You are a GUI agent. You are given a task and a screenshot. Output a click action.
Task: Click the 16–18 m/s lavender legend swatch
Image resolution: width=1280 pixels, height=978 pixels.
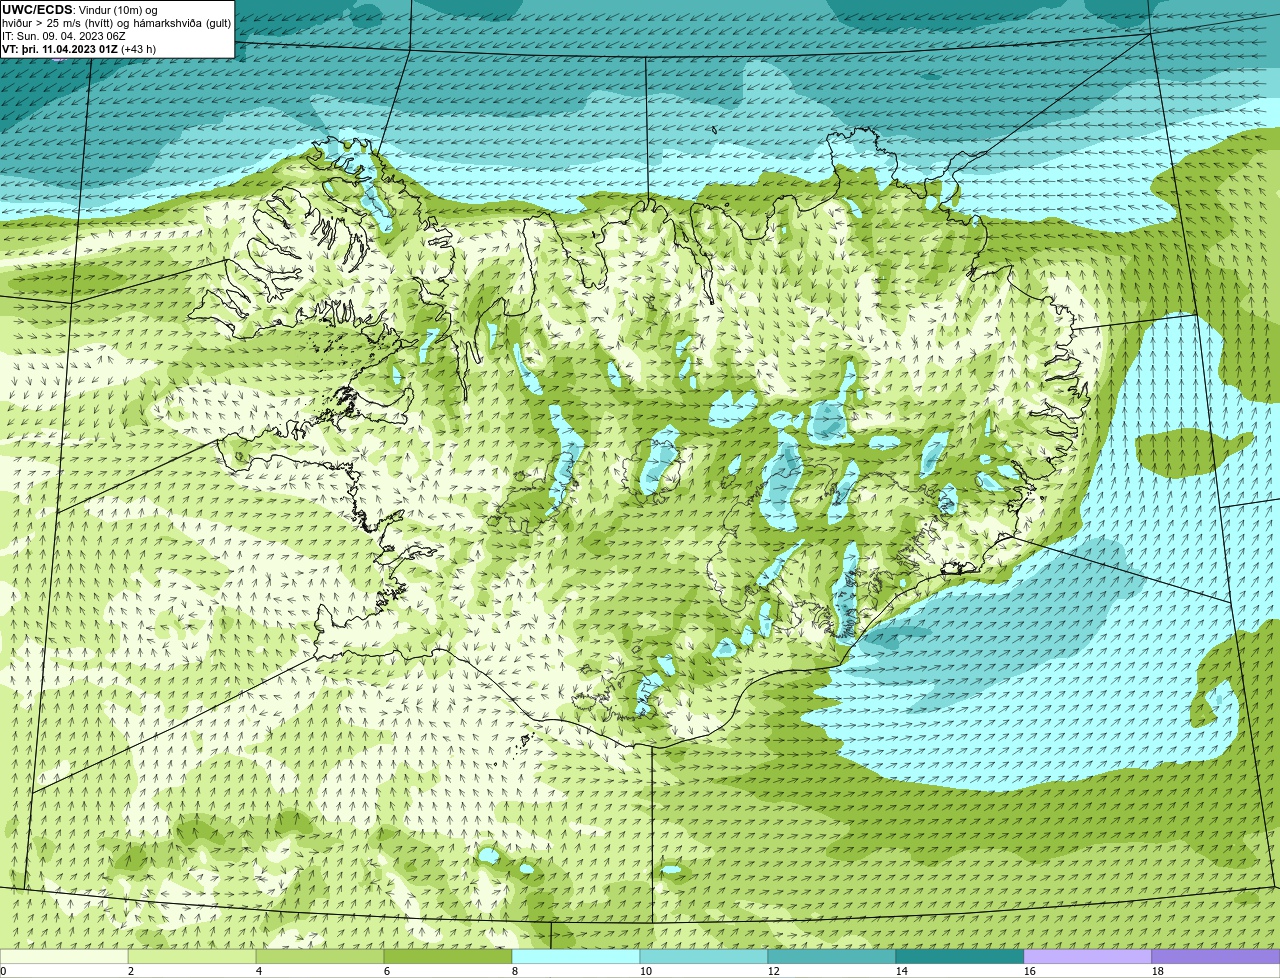tap(1088, 957)
